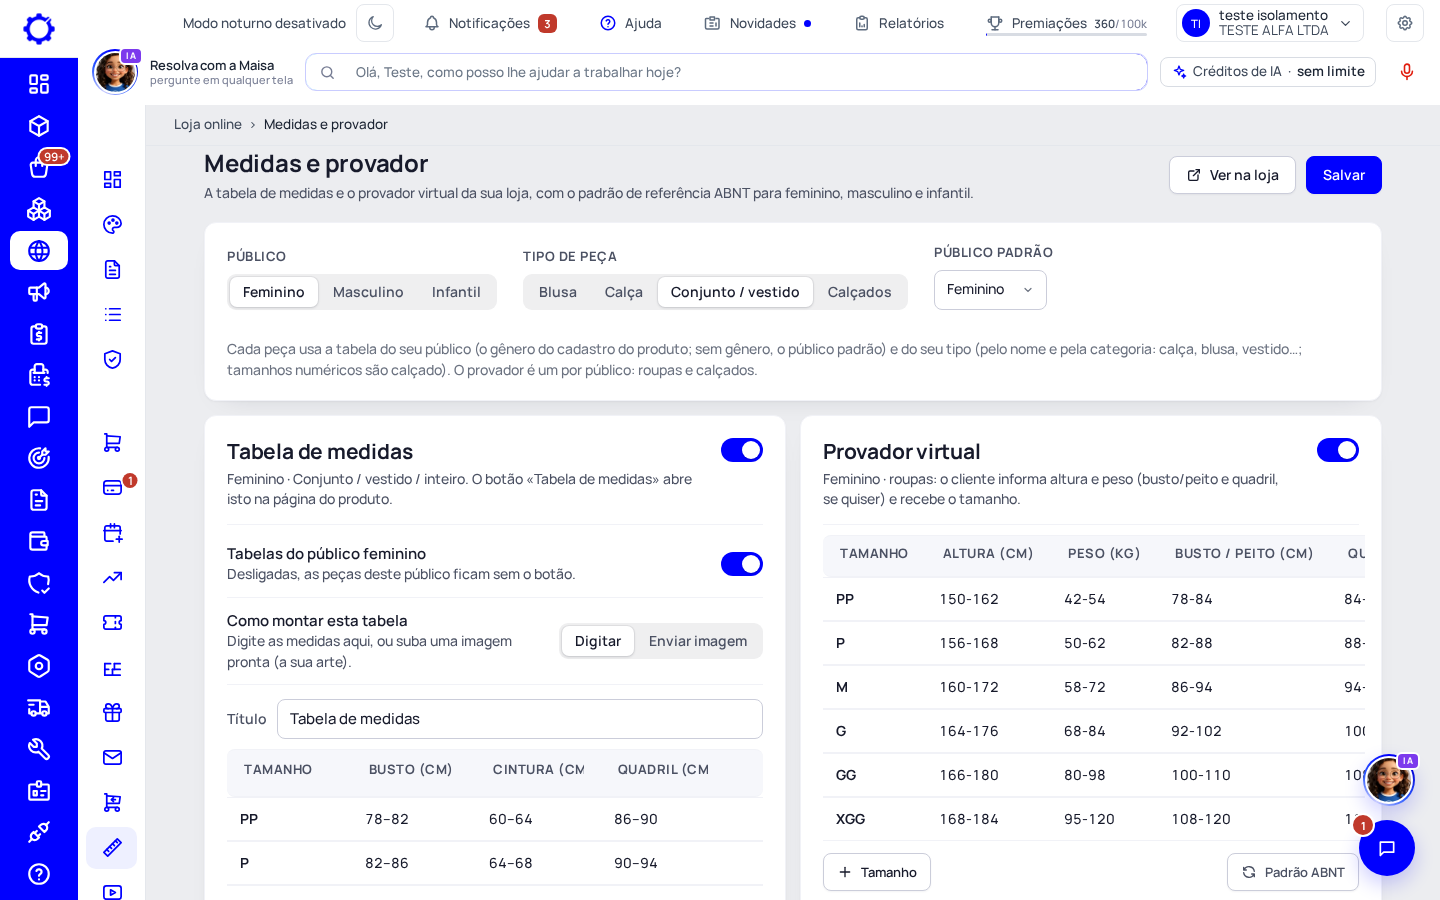Select the Blusa tipo de peça tab
This screenshot has height=900, width=1440.
558,292
